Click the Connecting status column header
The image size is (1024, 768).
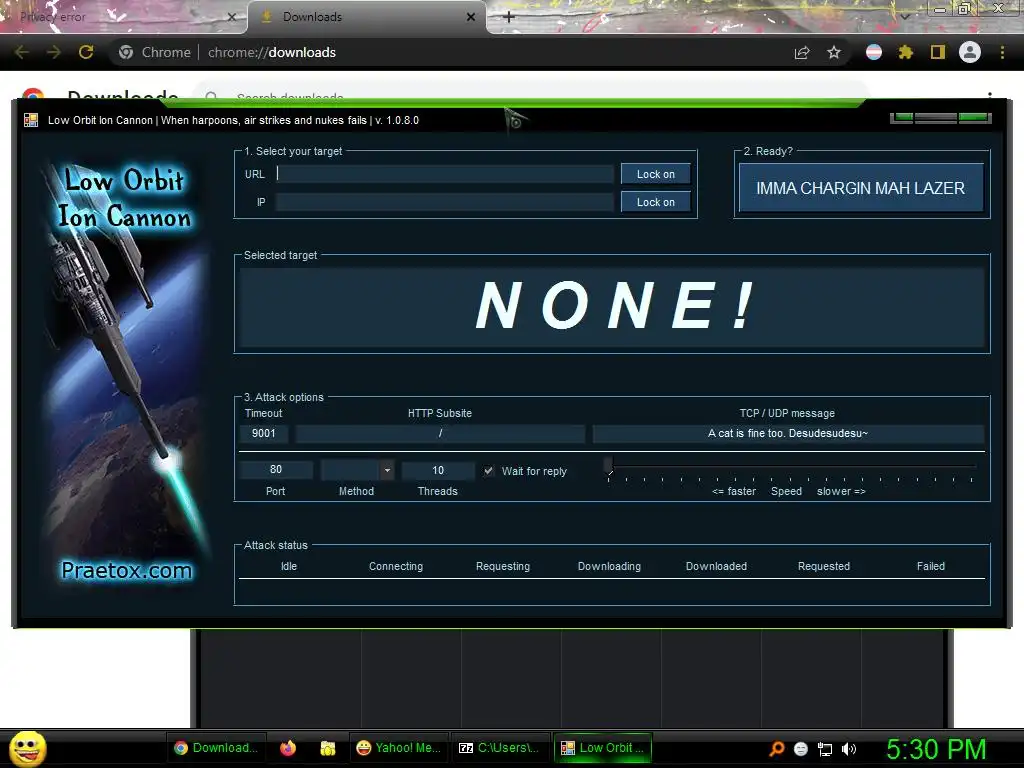(x=396, y=566)
